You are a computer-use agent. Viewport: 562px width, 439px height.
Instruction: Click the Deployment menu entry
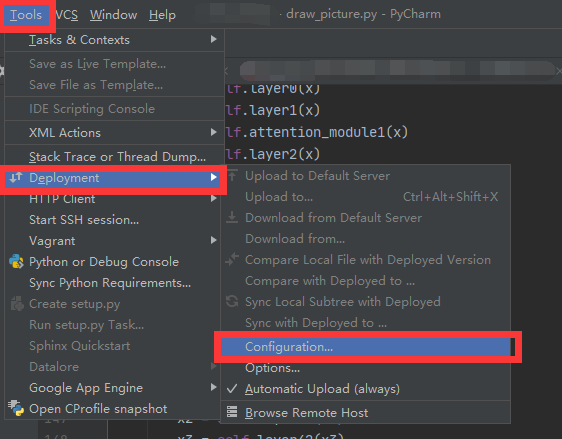click(114, 178)
